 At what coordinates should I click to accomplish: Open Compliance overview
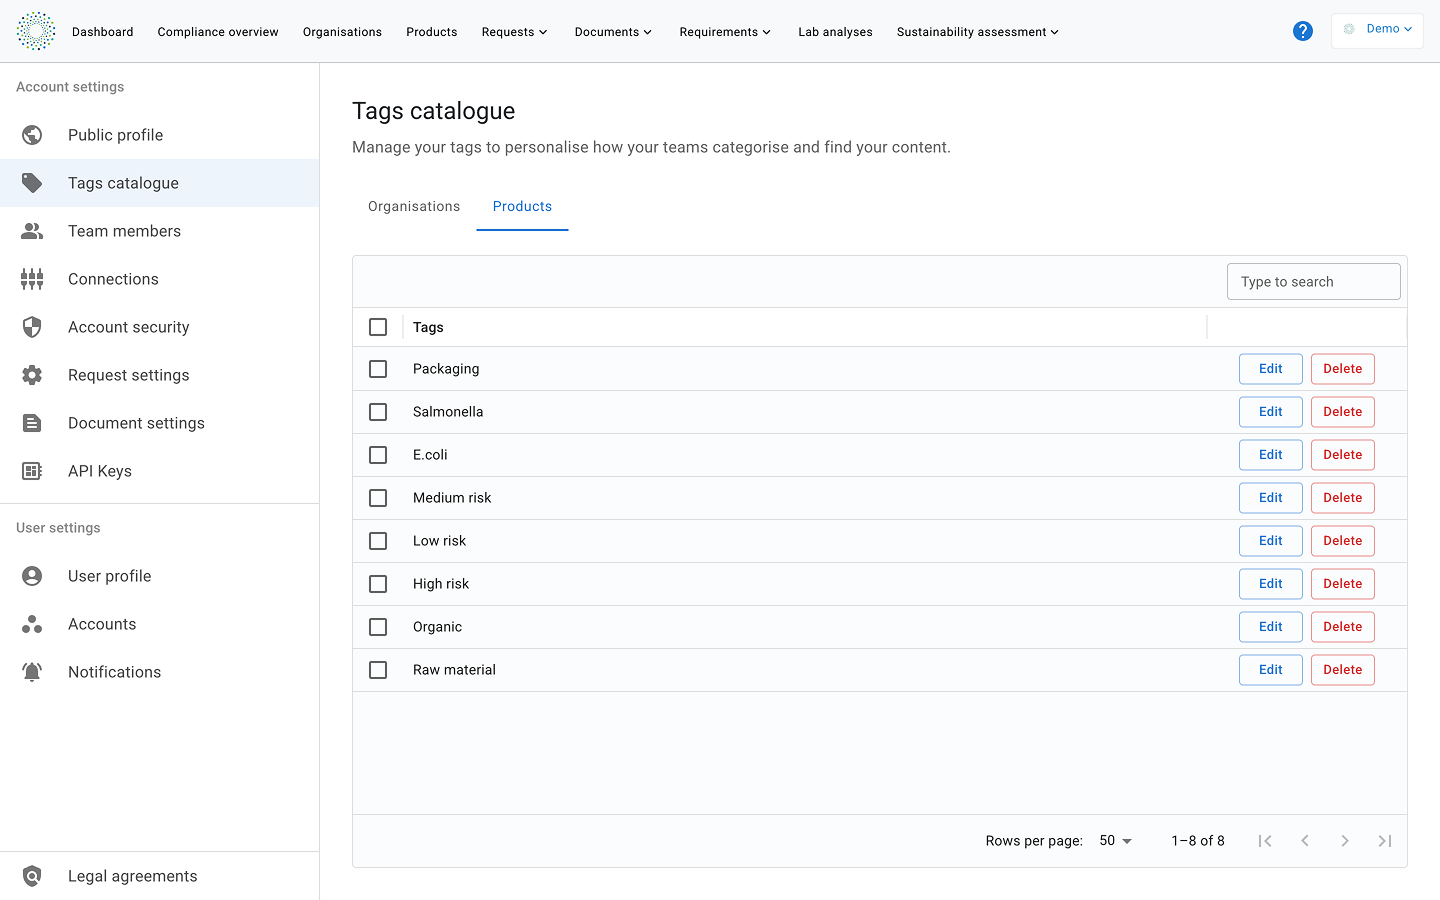point(218,32)
